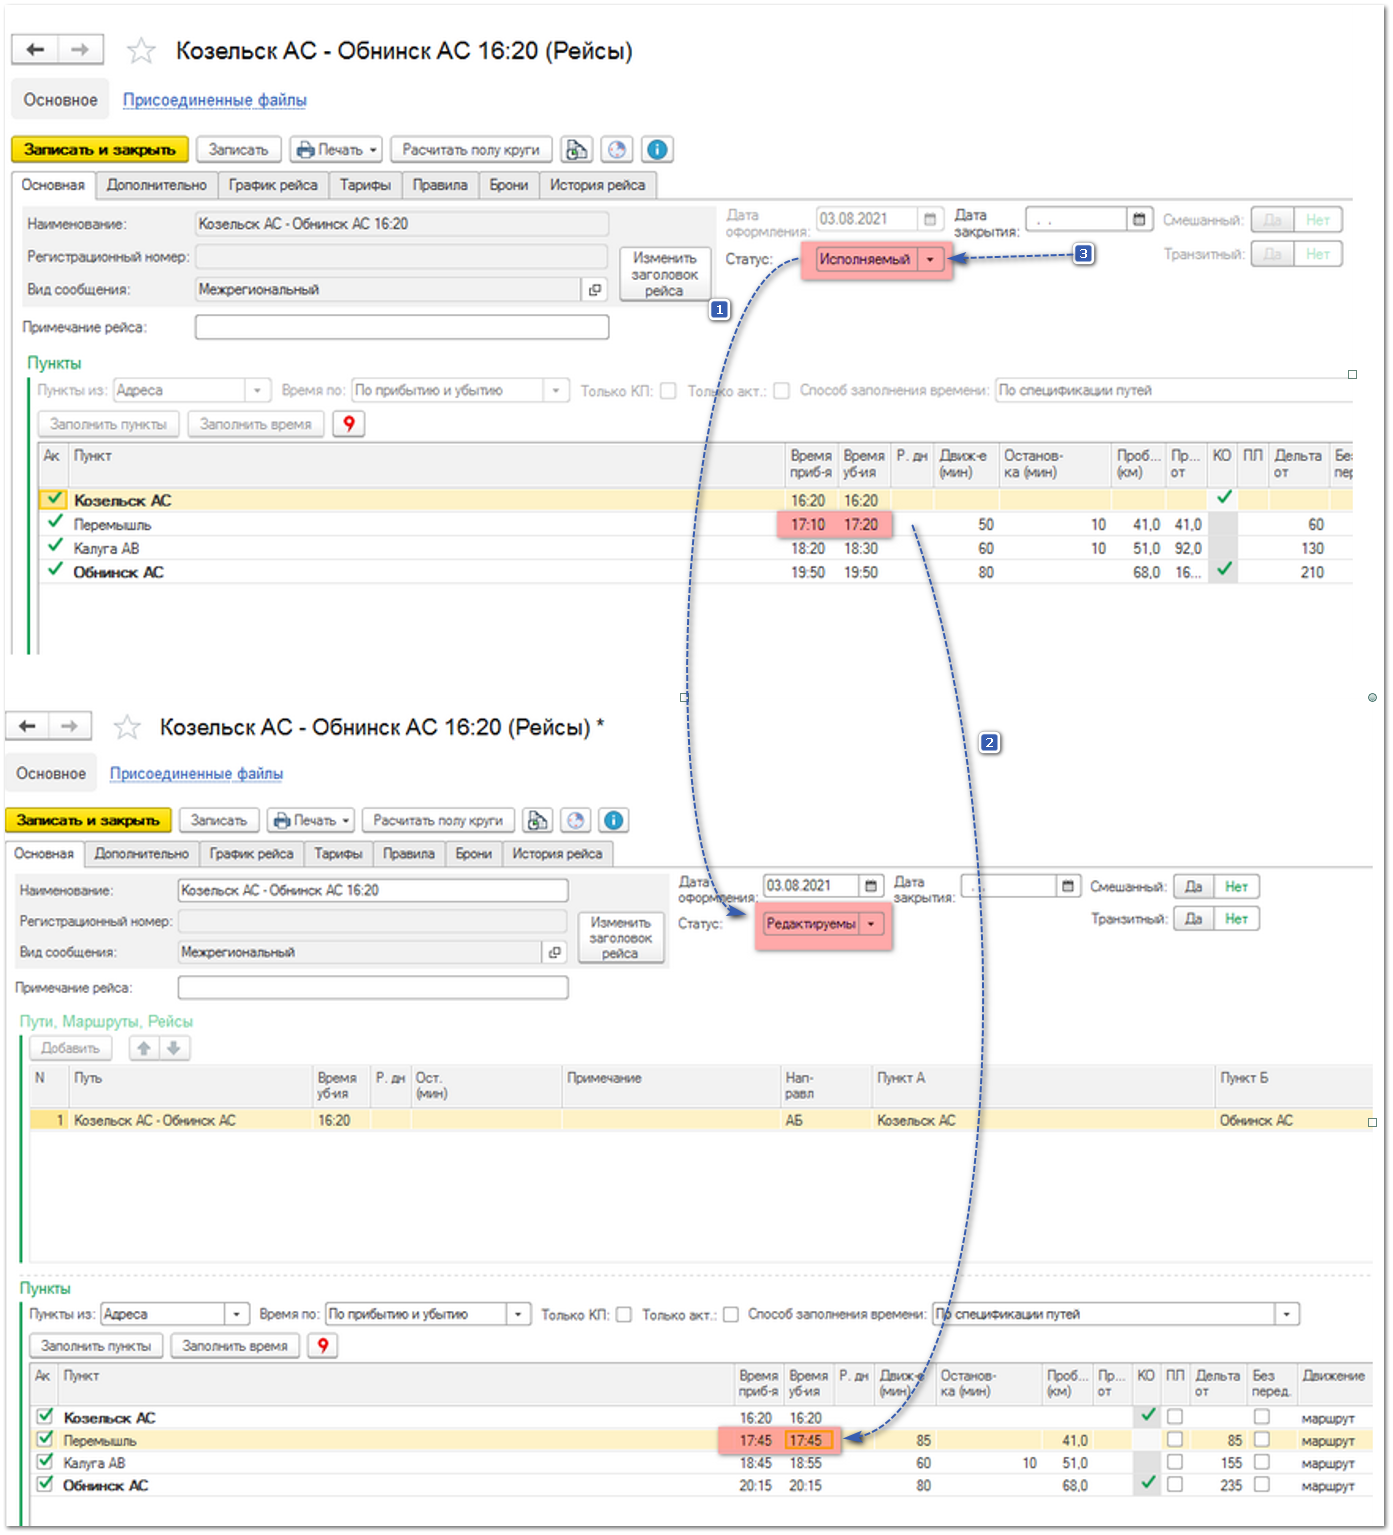Check the ПП checkbox in the Перемышль row
Image resolution: width=1393 pixels, height=1535 pixels.
pyautogui.click(x=1175, y=1440)
